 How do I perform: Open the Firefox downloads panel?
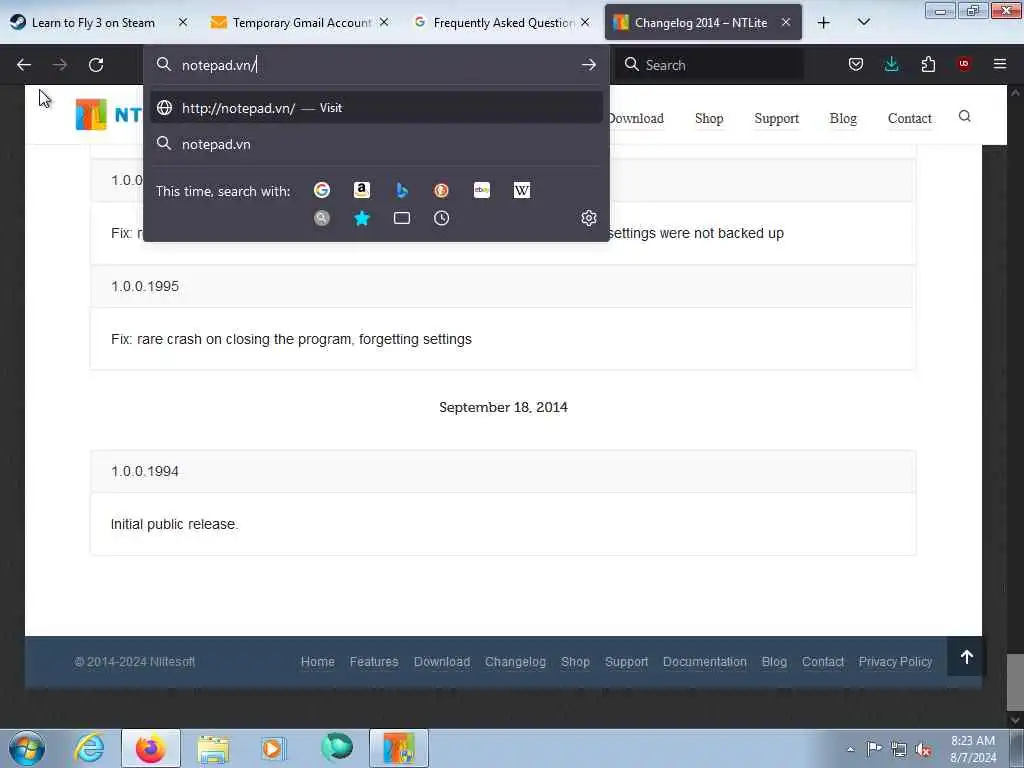coord(891,65)
